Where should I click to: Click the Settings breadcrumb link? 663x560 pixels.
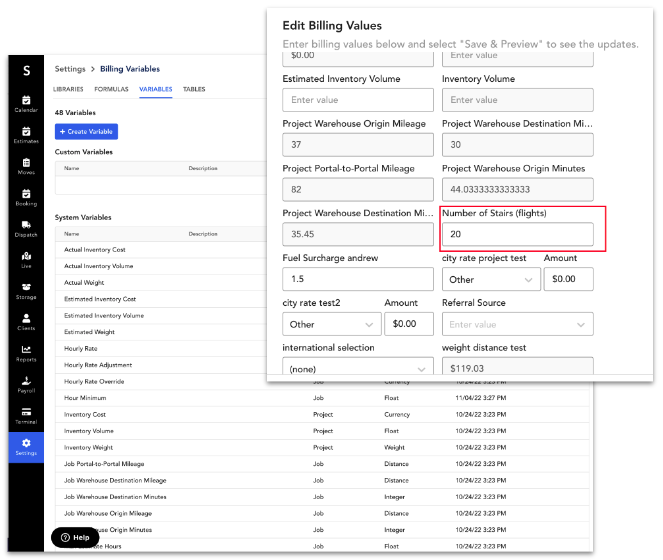click(69, 69)
